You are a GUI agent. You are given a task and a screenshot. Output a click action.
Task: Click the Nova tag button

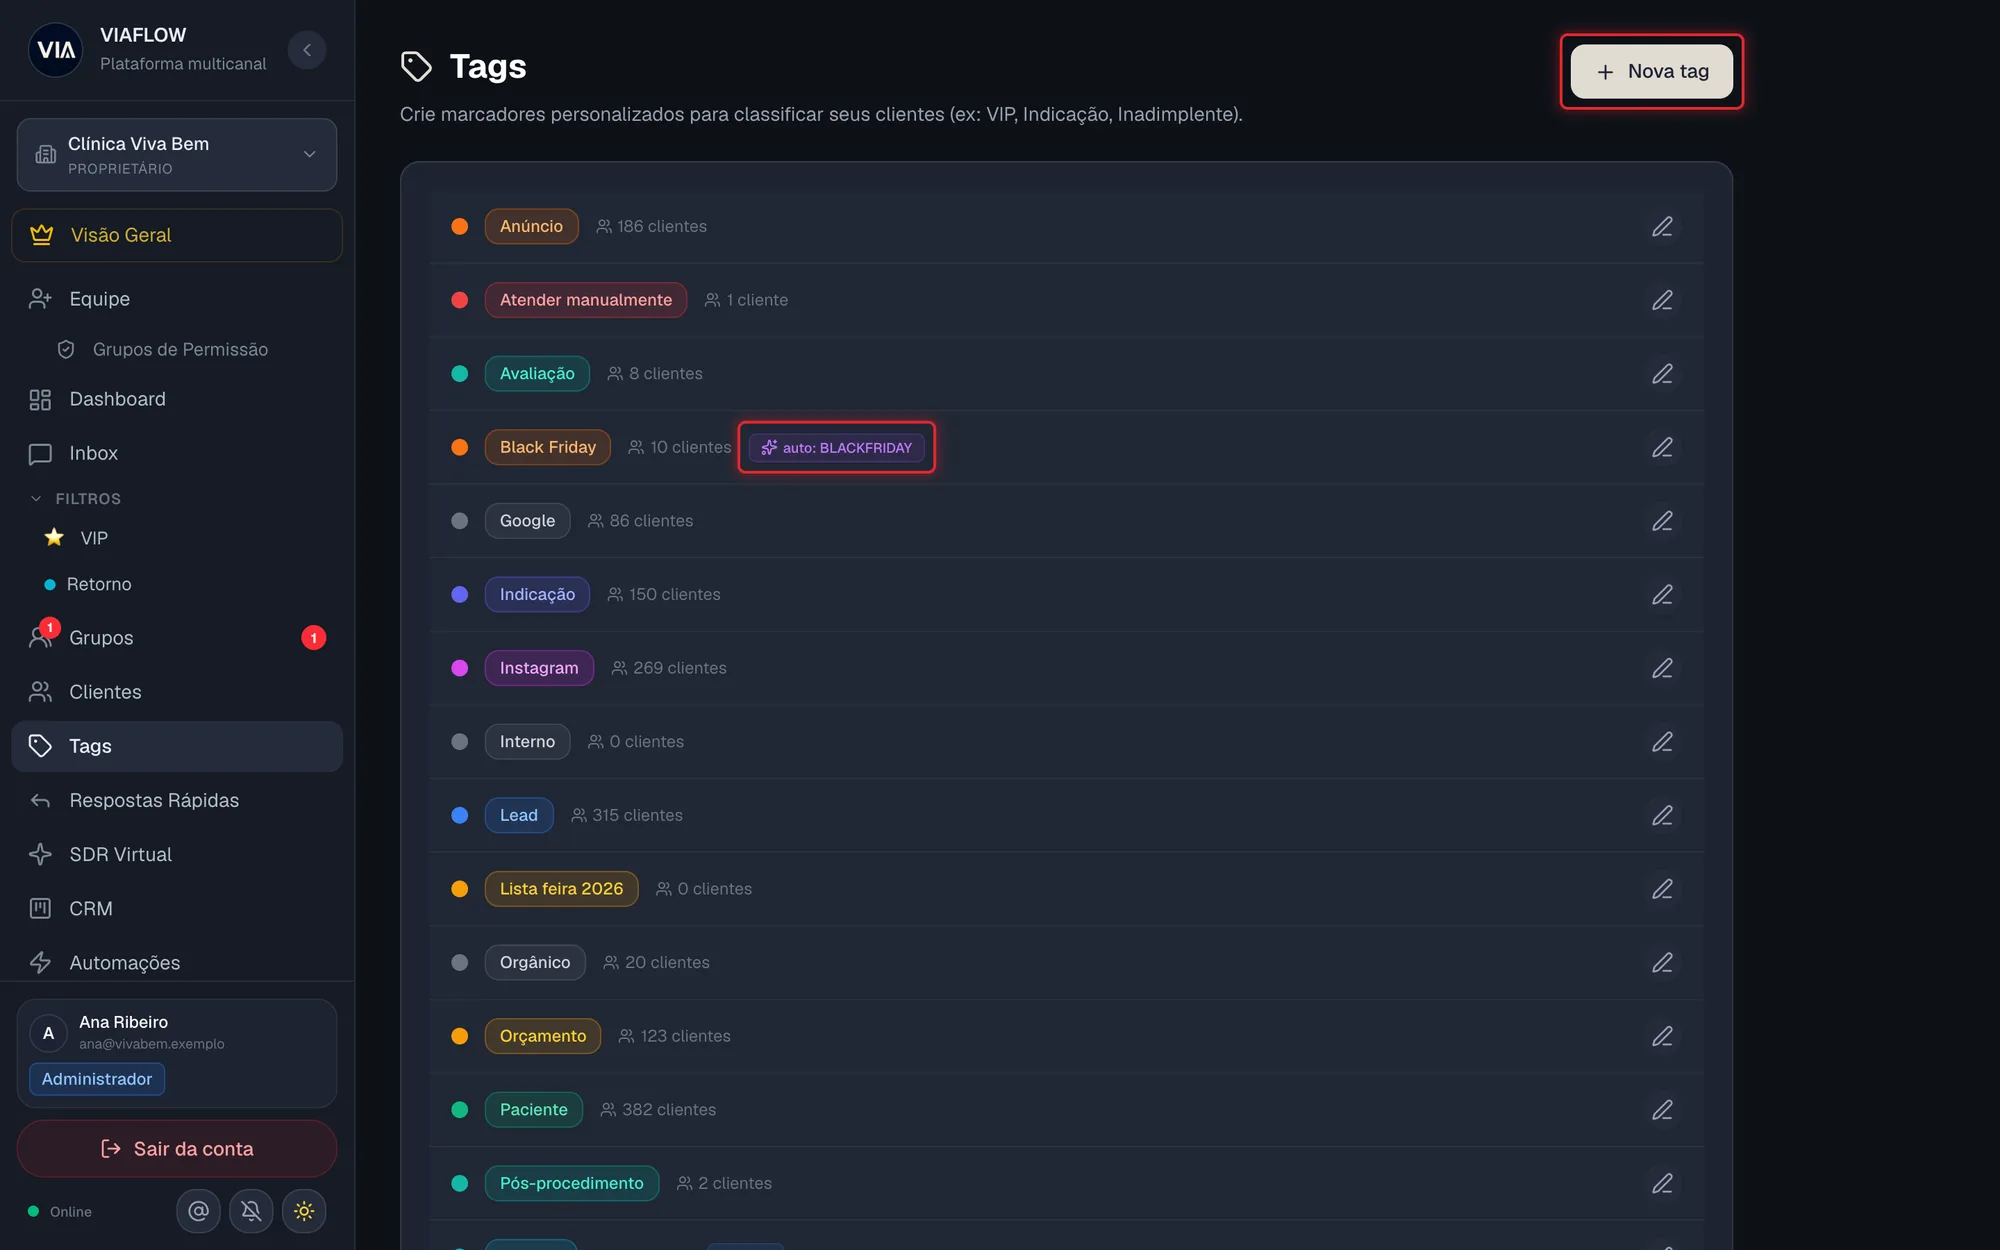(x=1651, y=71)
